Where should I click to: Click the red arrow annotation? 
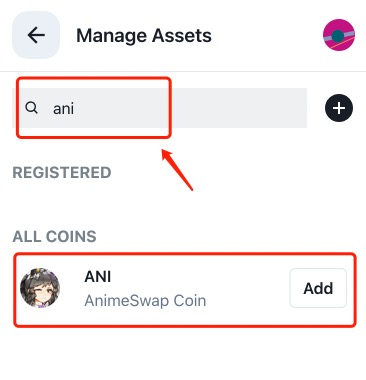[177, 170]
